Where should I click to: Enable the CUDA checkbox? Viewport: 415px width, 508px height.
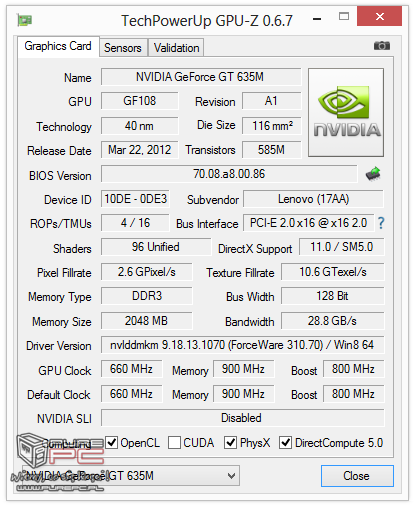click(x=174, y=443)
